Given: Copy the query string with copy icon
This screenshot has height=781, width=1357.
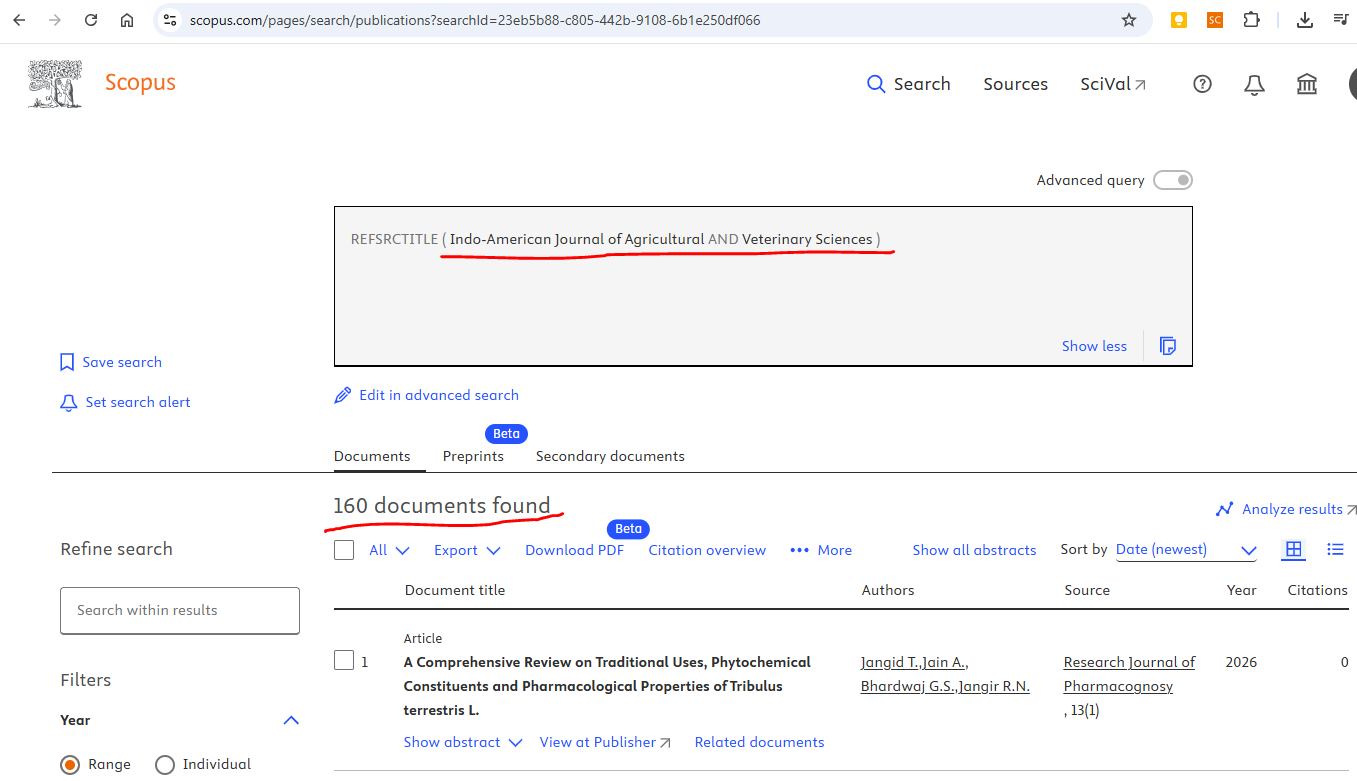Looking at the screenshot, I should [1168, 346].
